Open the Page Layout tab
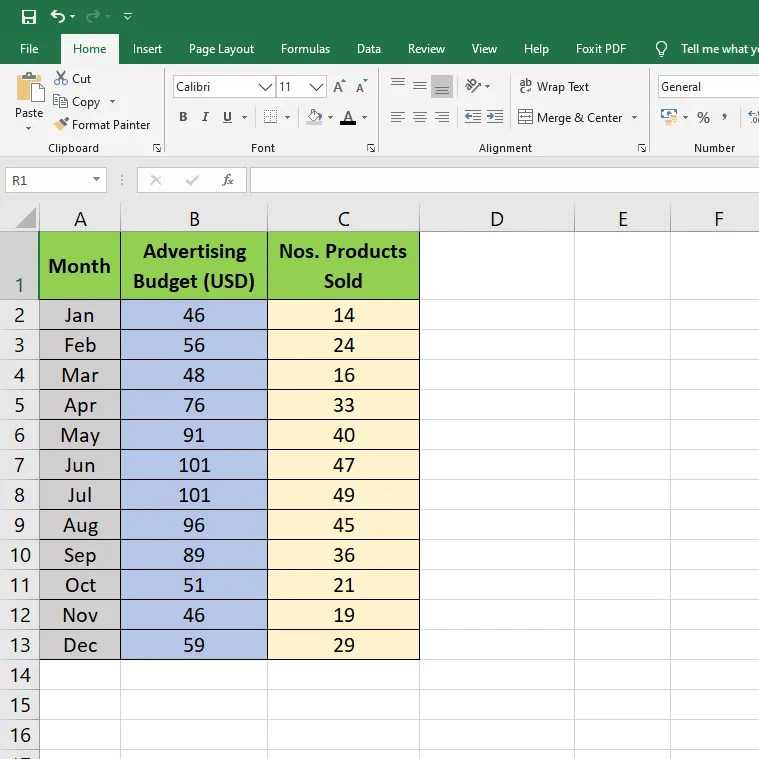This screenshot has width=759, height=759. click(x=221, y=49)
